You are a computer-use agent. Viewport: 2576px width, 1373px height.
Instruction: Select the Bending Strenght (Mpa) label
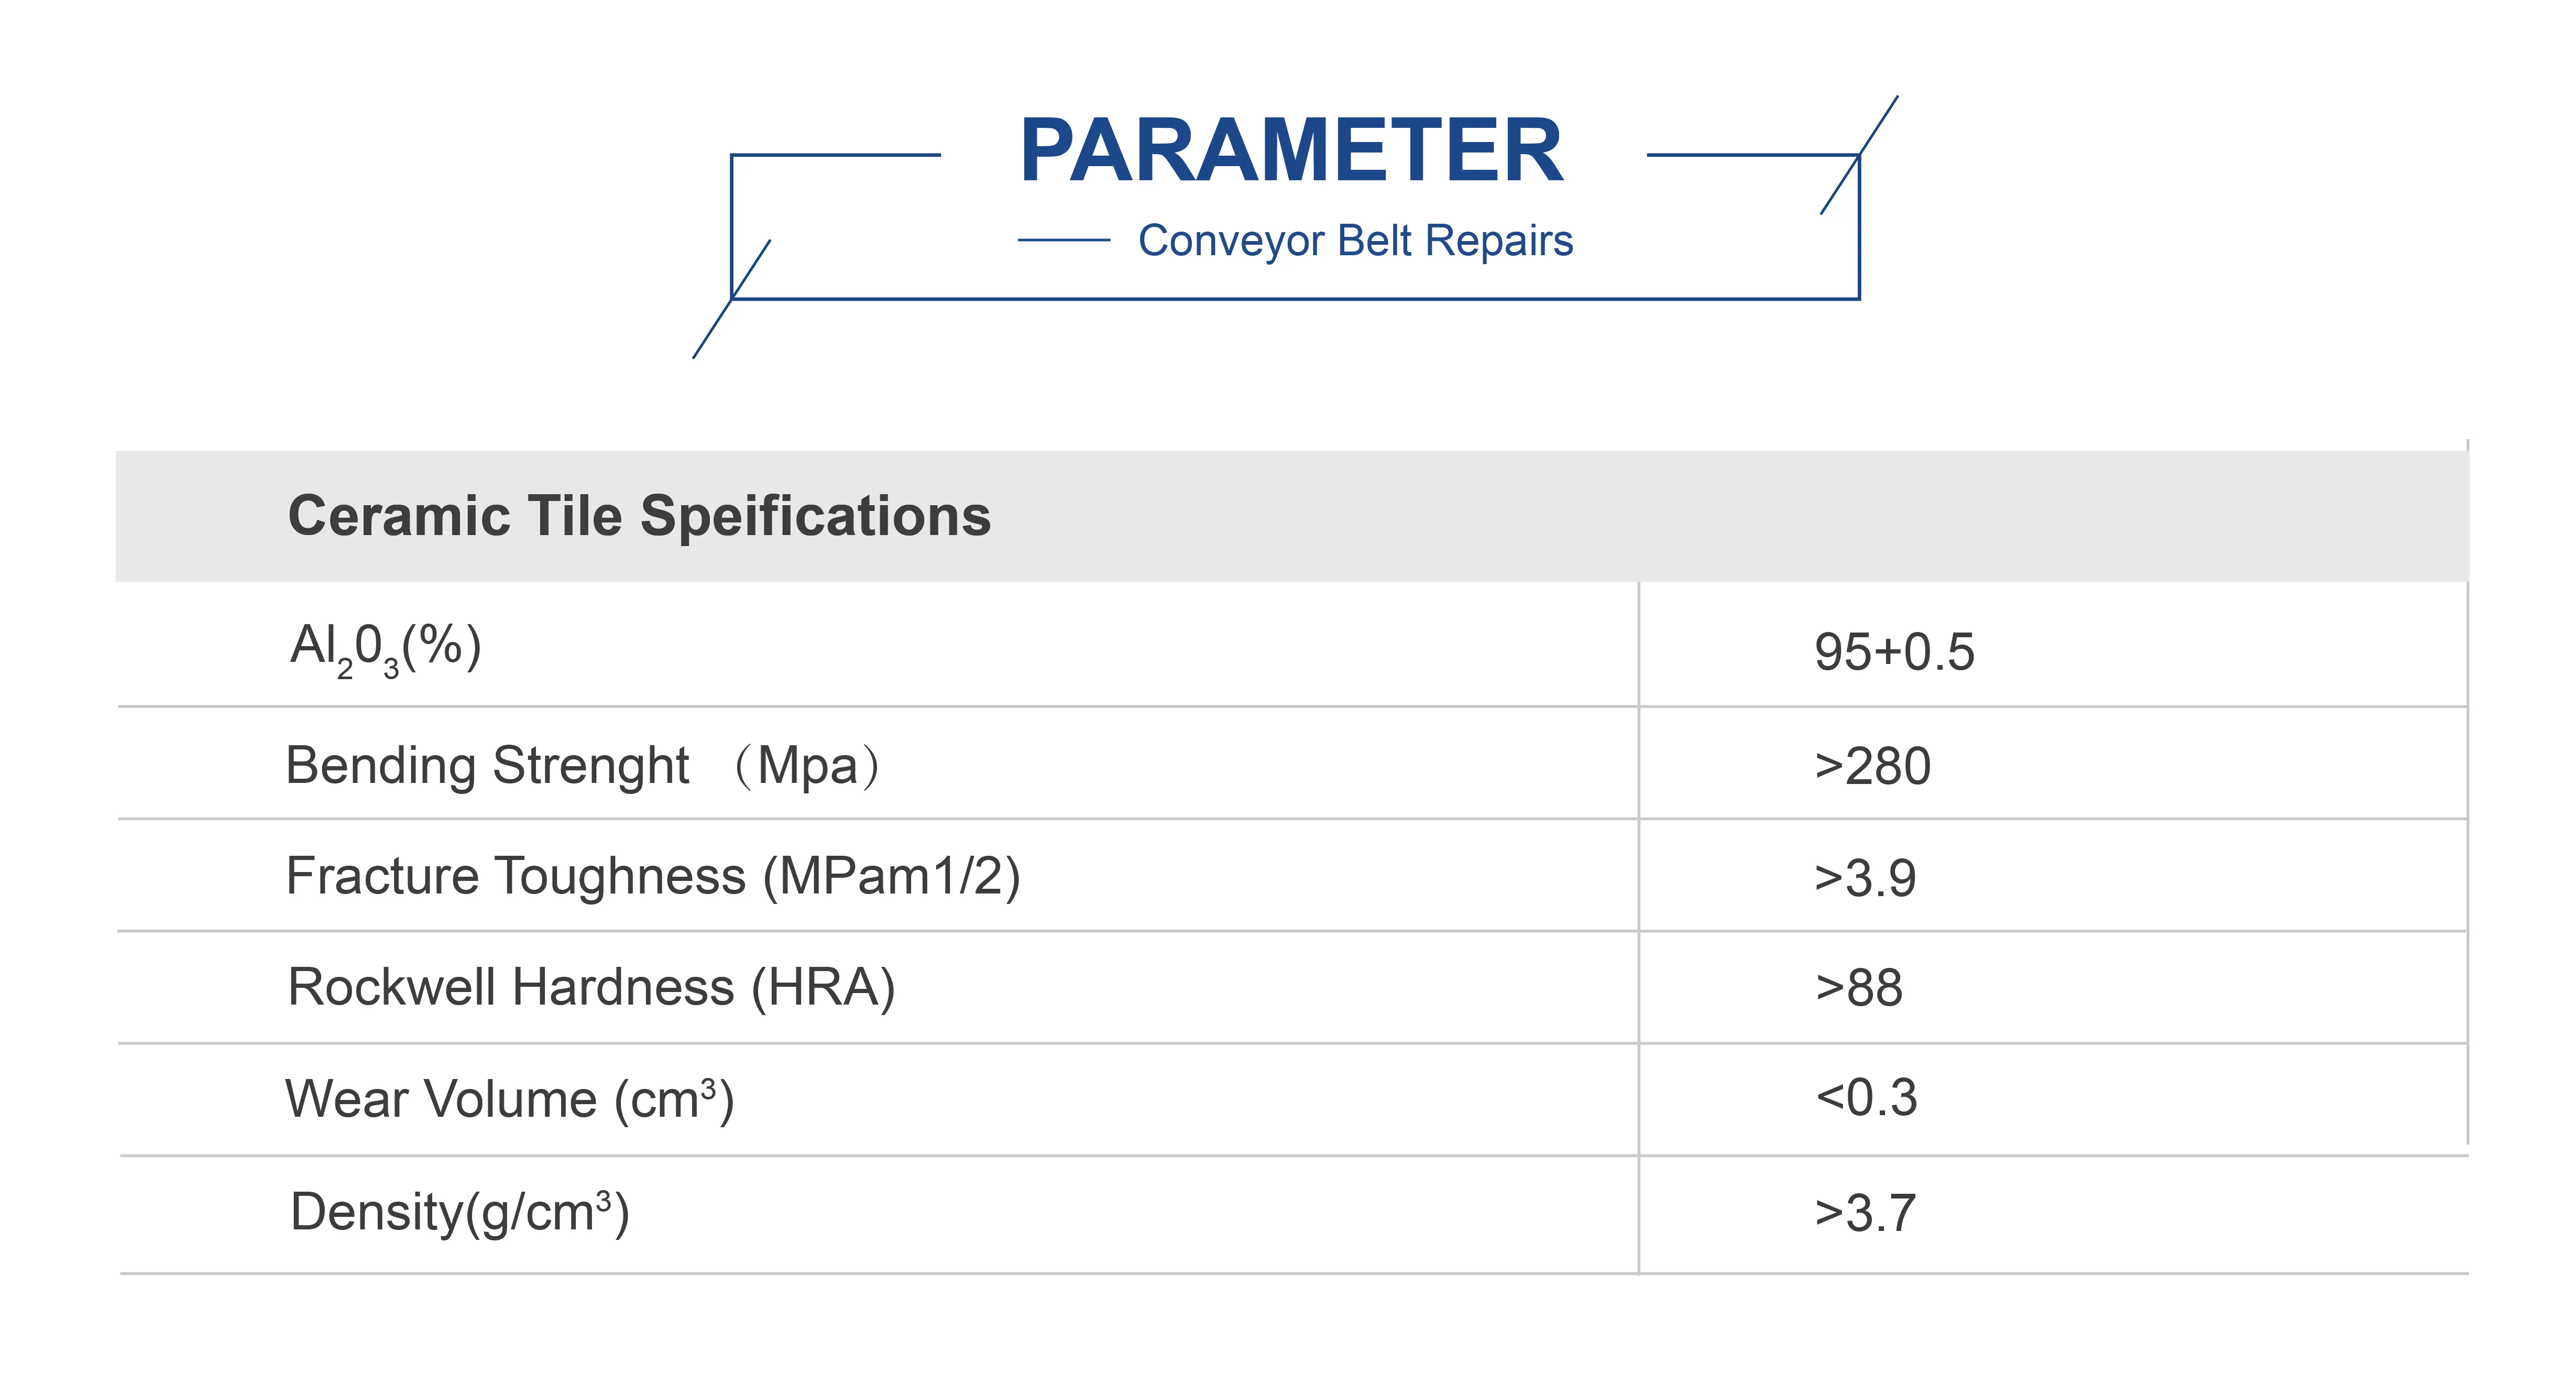[x=582, y=766]
